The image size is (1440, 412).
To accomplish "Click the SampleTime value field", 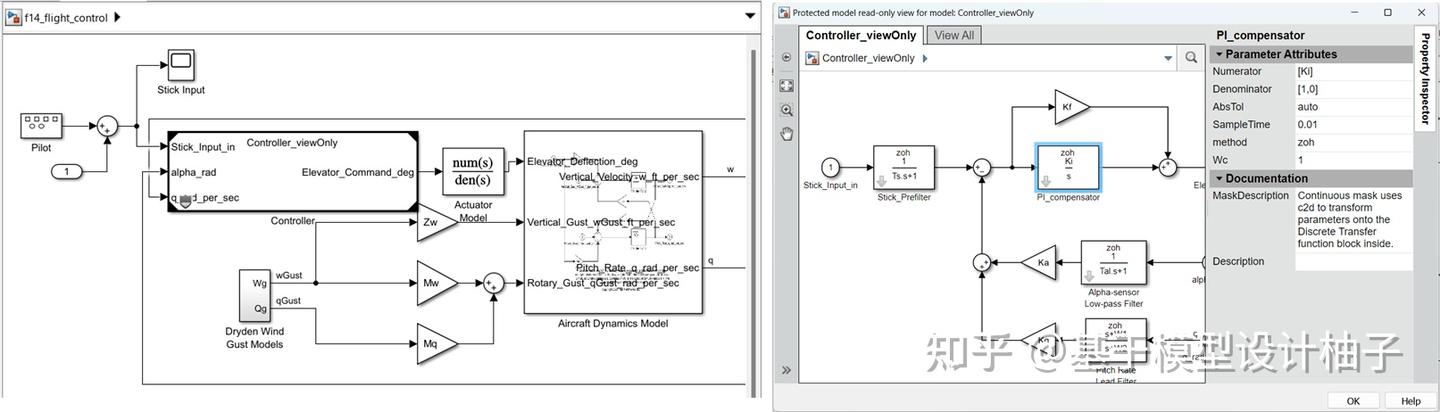I will 1354,124.
